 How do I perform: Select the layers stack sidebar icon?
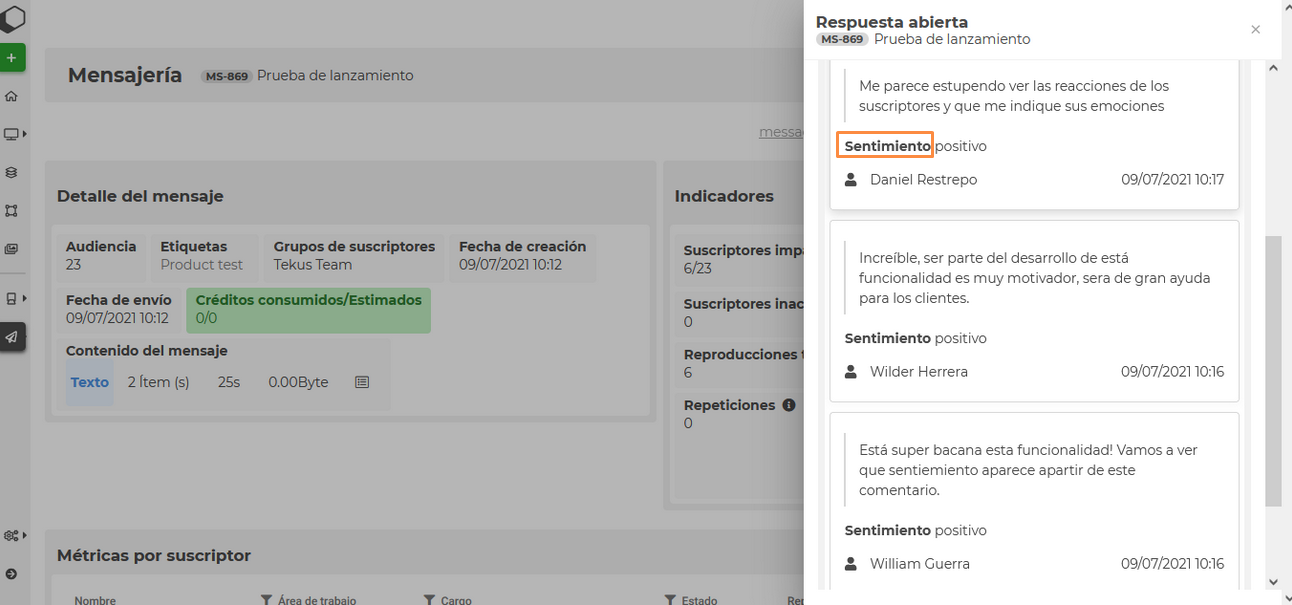12,172
